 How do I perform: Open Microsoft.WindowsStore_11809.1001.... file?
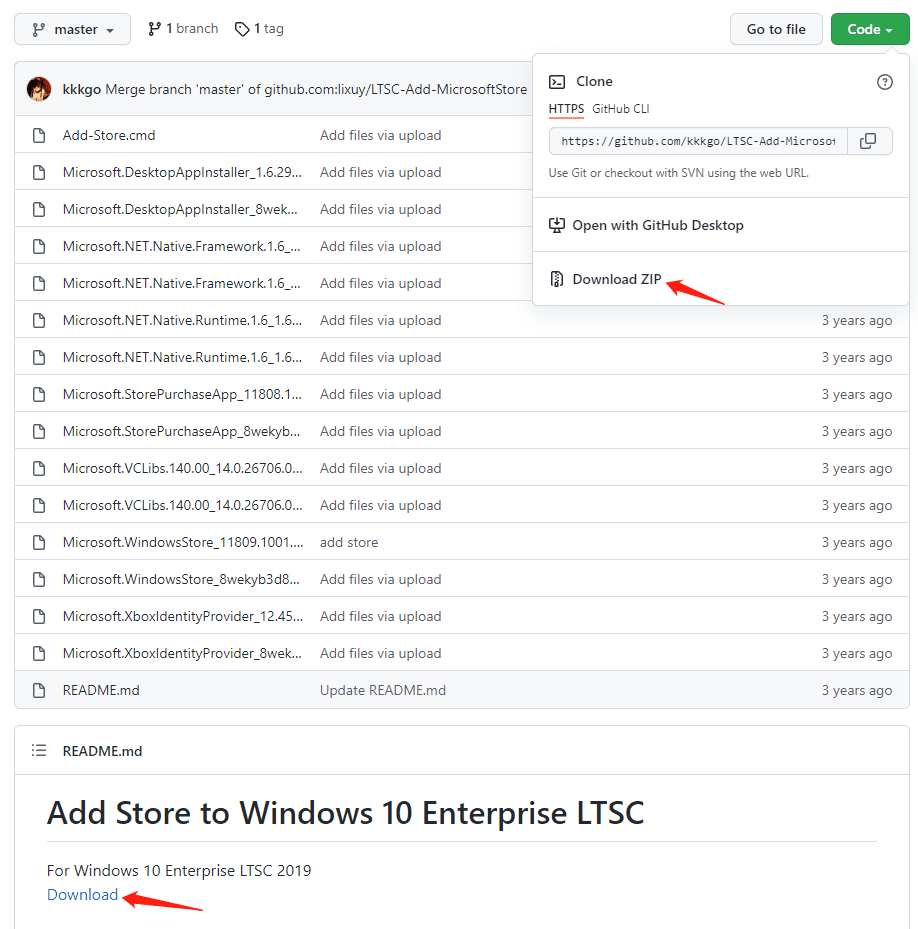(x=183, y=543)
